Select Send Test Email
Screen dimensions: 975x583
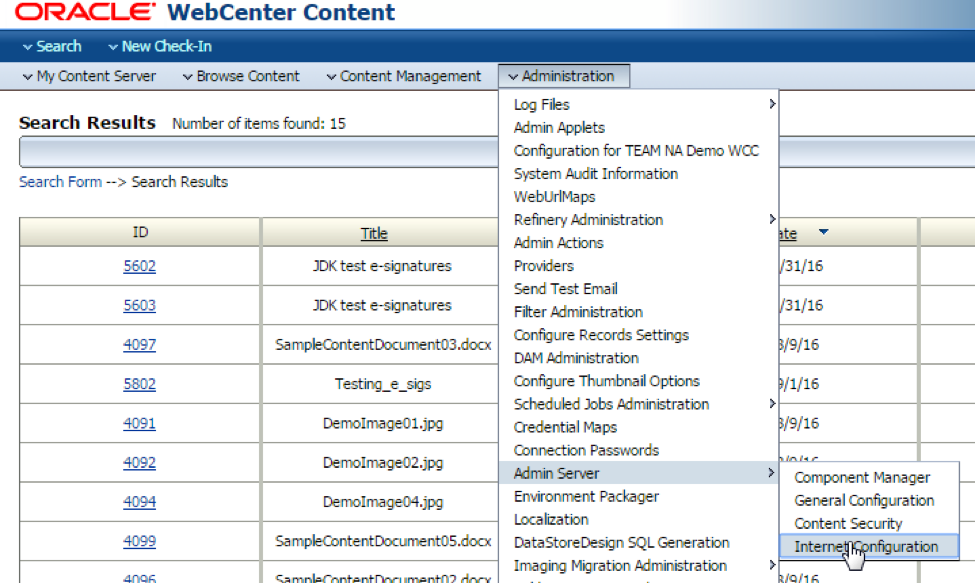pyautogui.click(x=563, y=288)
